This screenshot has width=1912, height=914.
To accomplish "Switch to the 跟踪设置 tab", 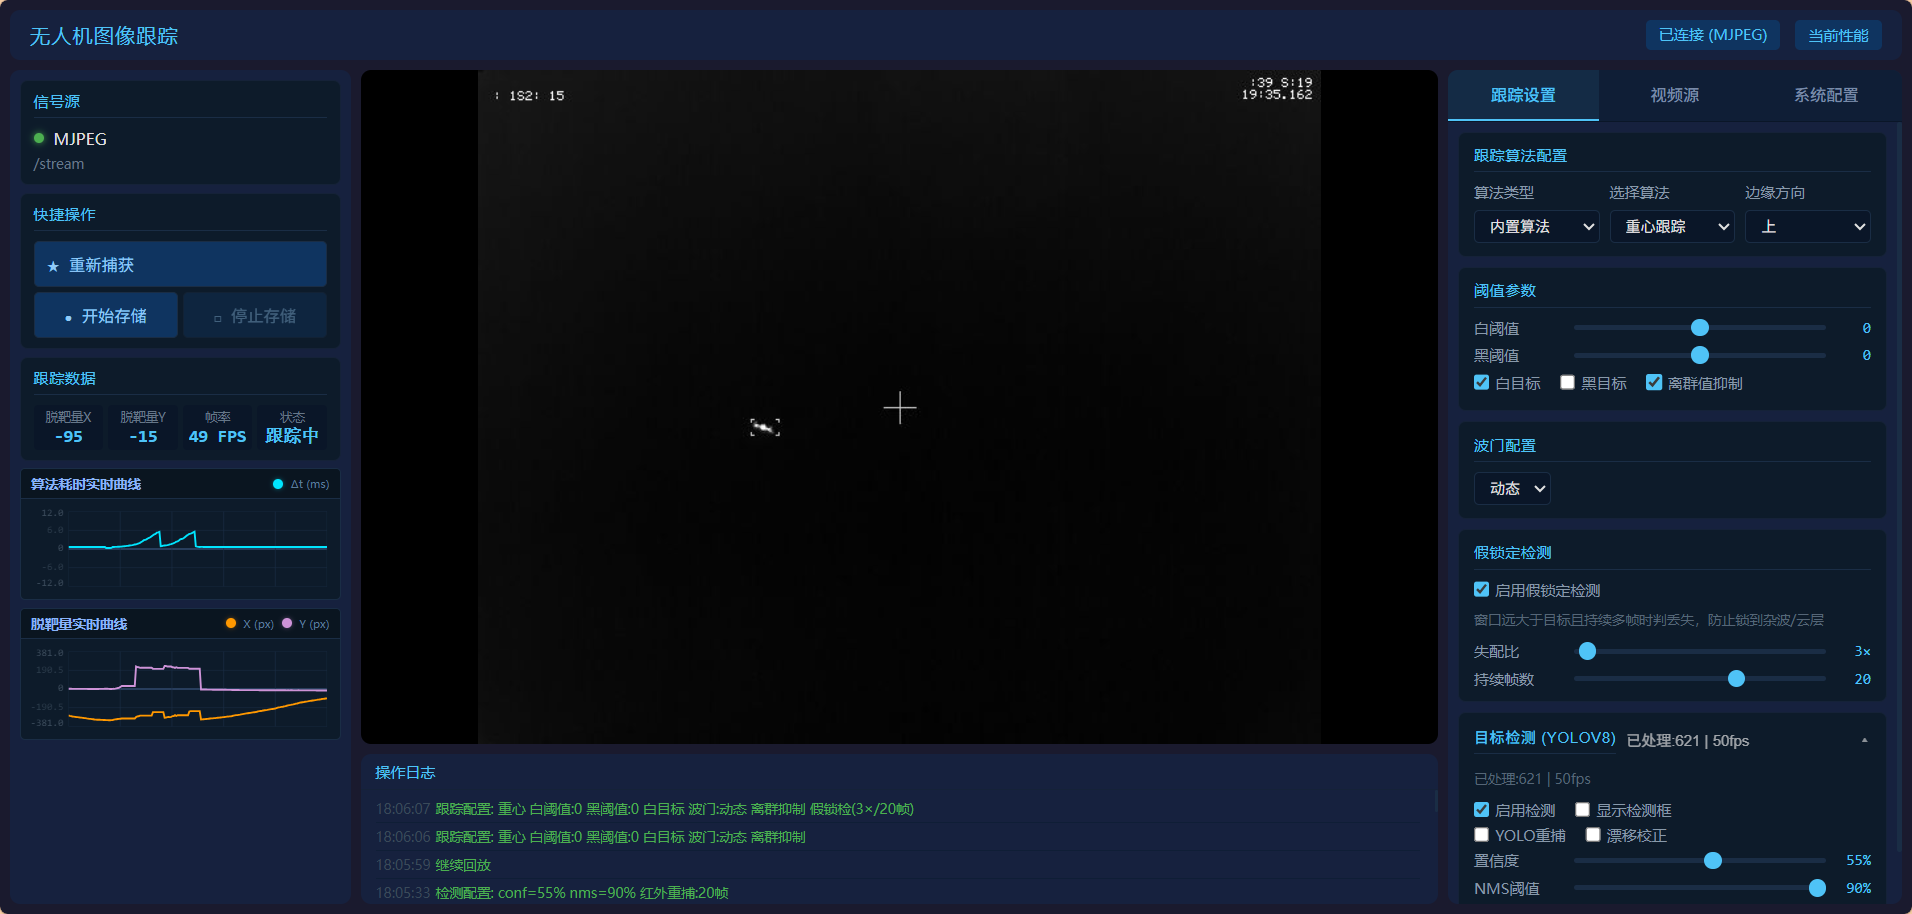I will (1523, 95).
